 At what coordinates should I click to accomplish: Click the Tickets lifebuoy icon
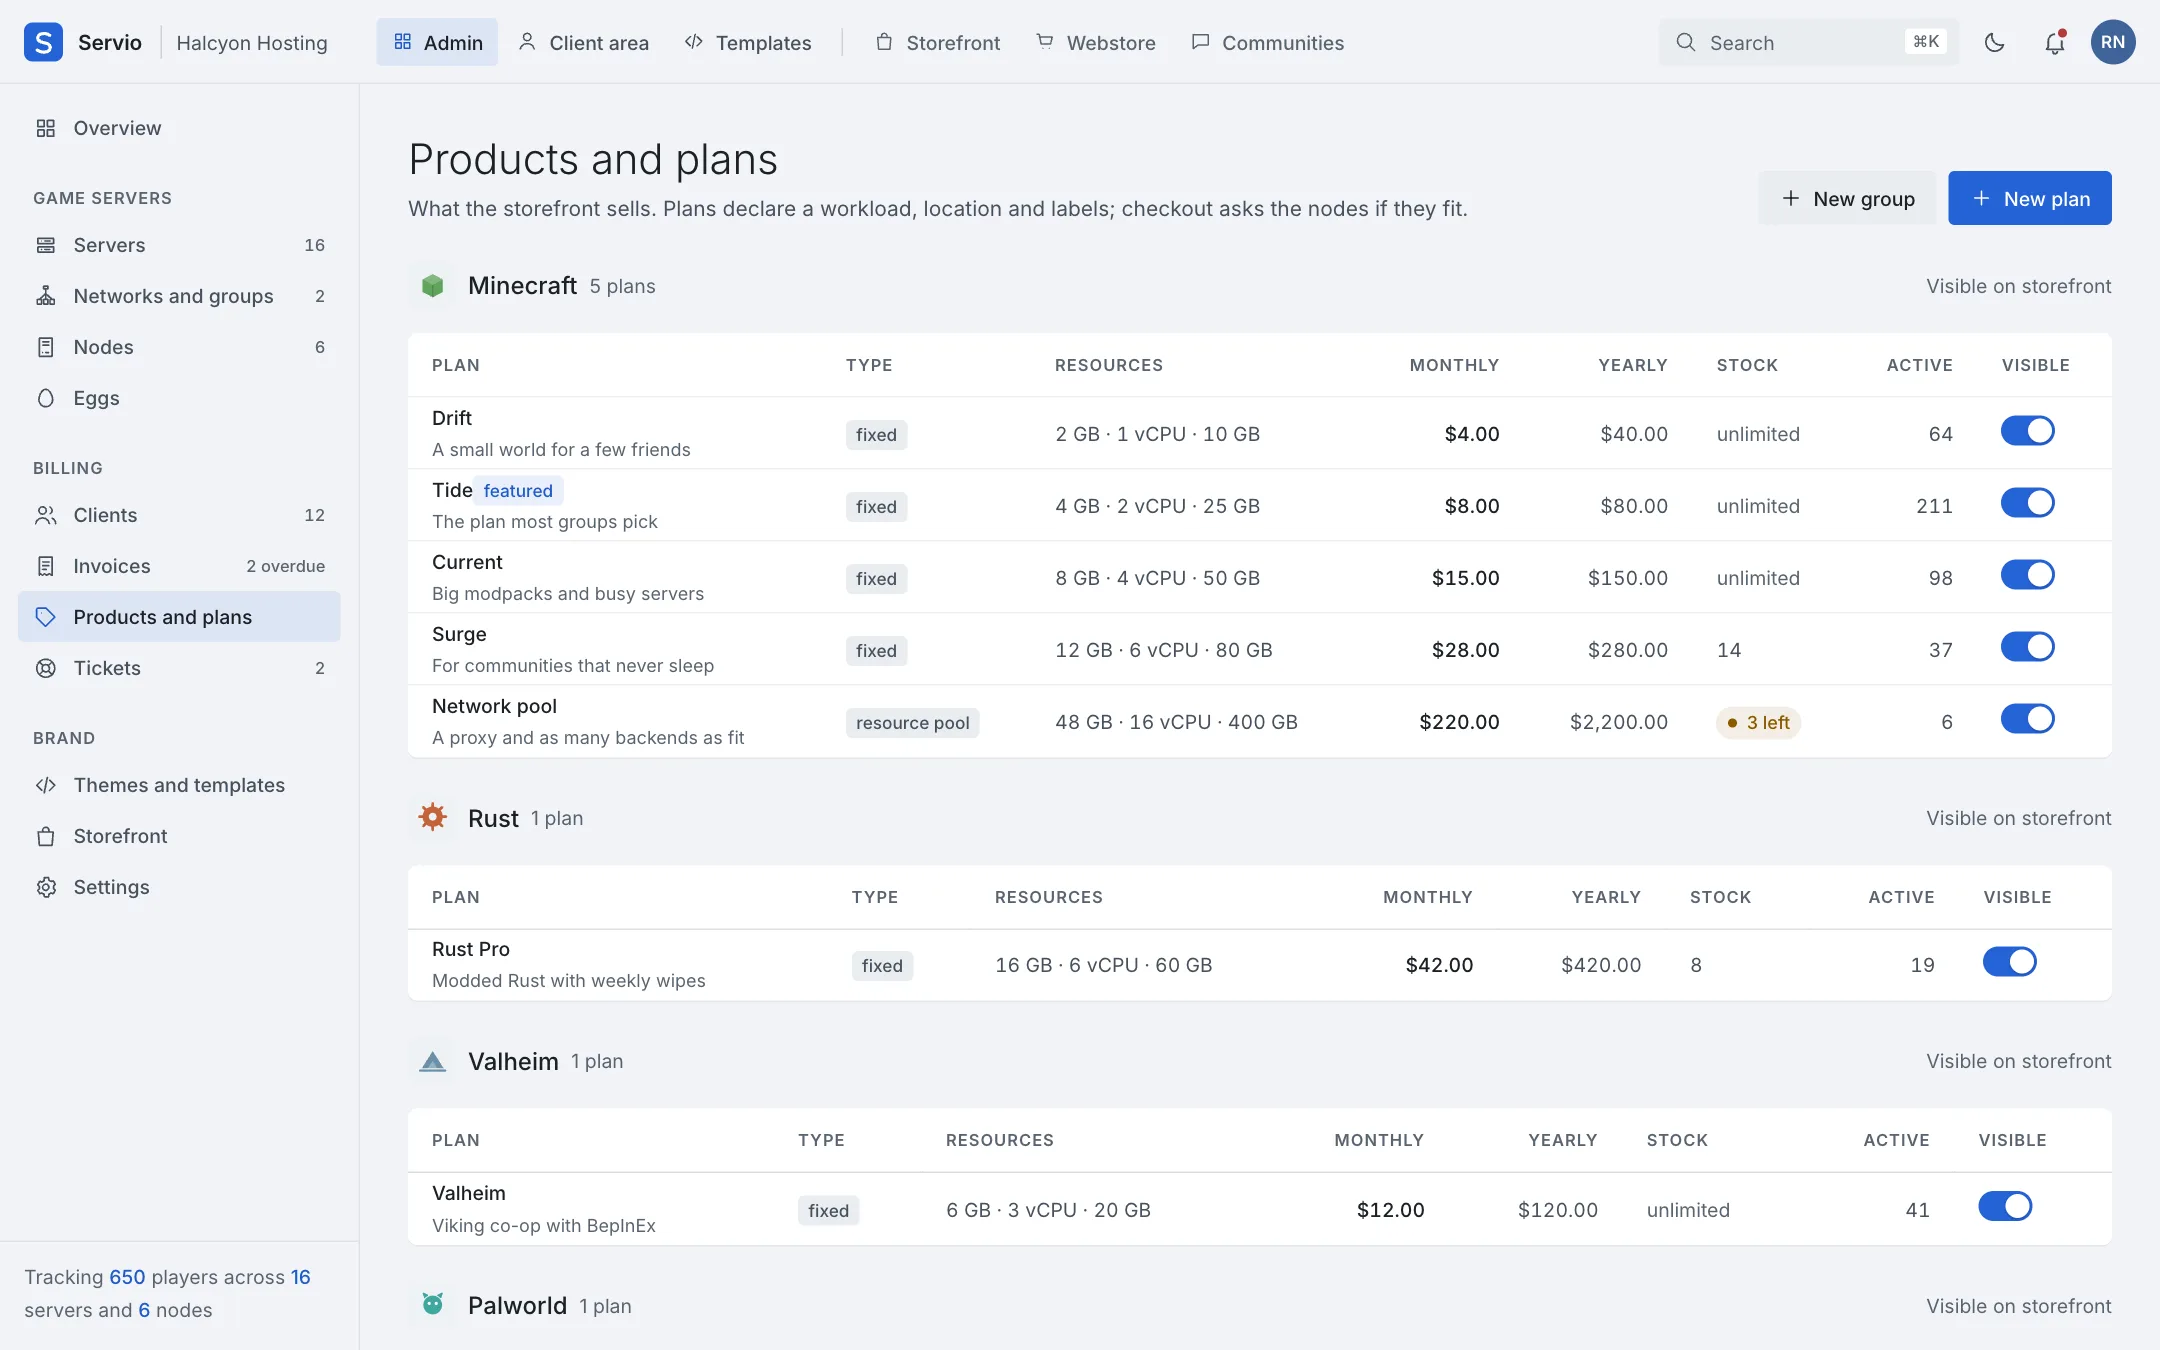pyautogui.click(x=46, y=668)
